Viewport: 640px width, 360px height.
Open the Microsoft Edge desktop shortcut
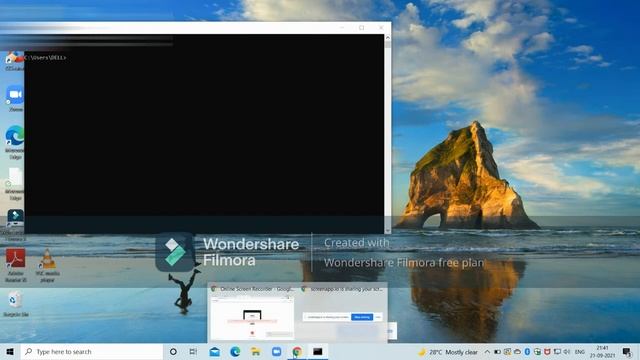[14, 142]
